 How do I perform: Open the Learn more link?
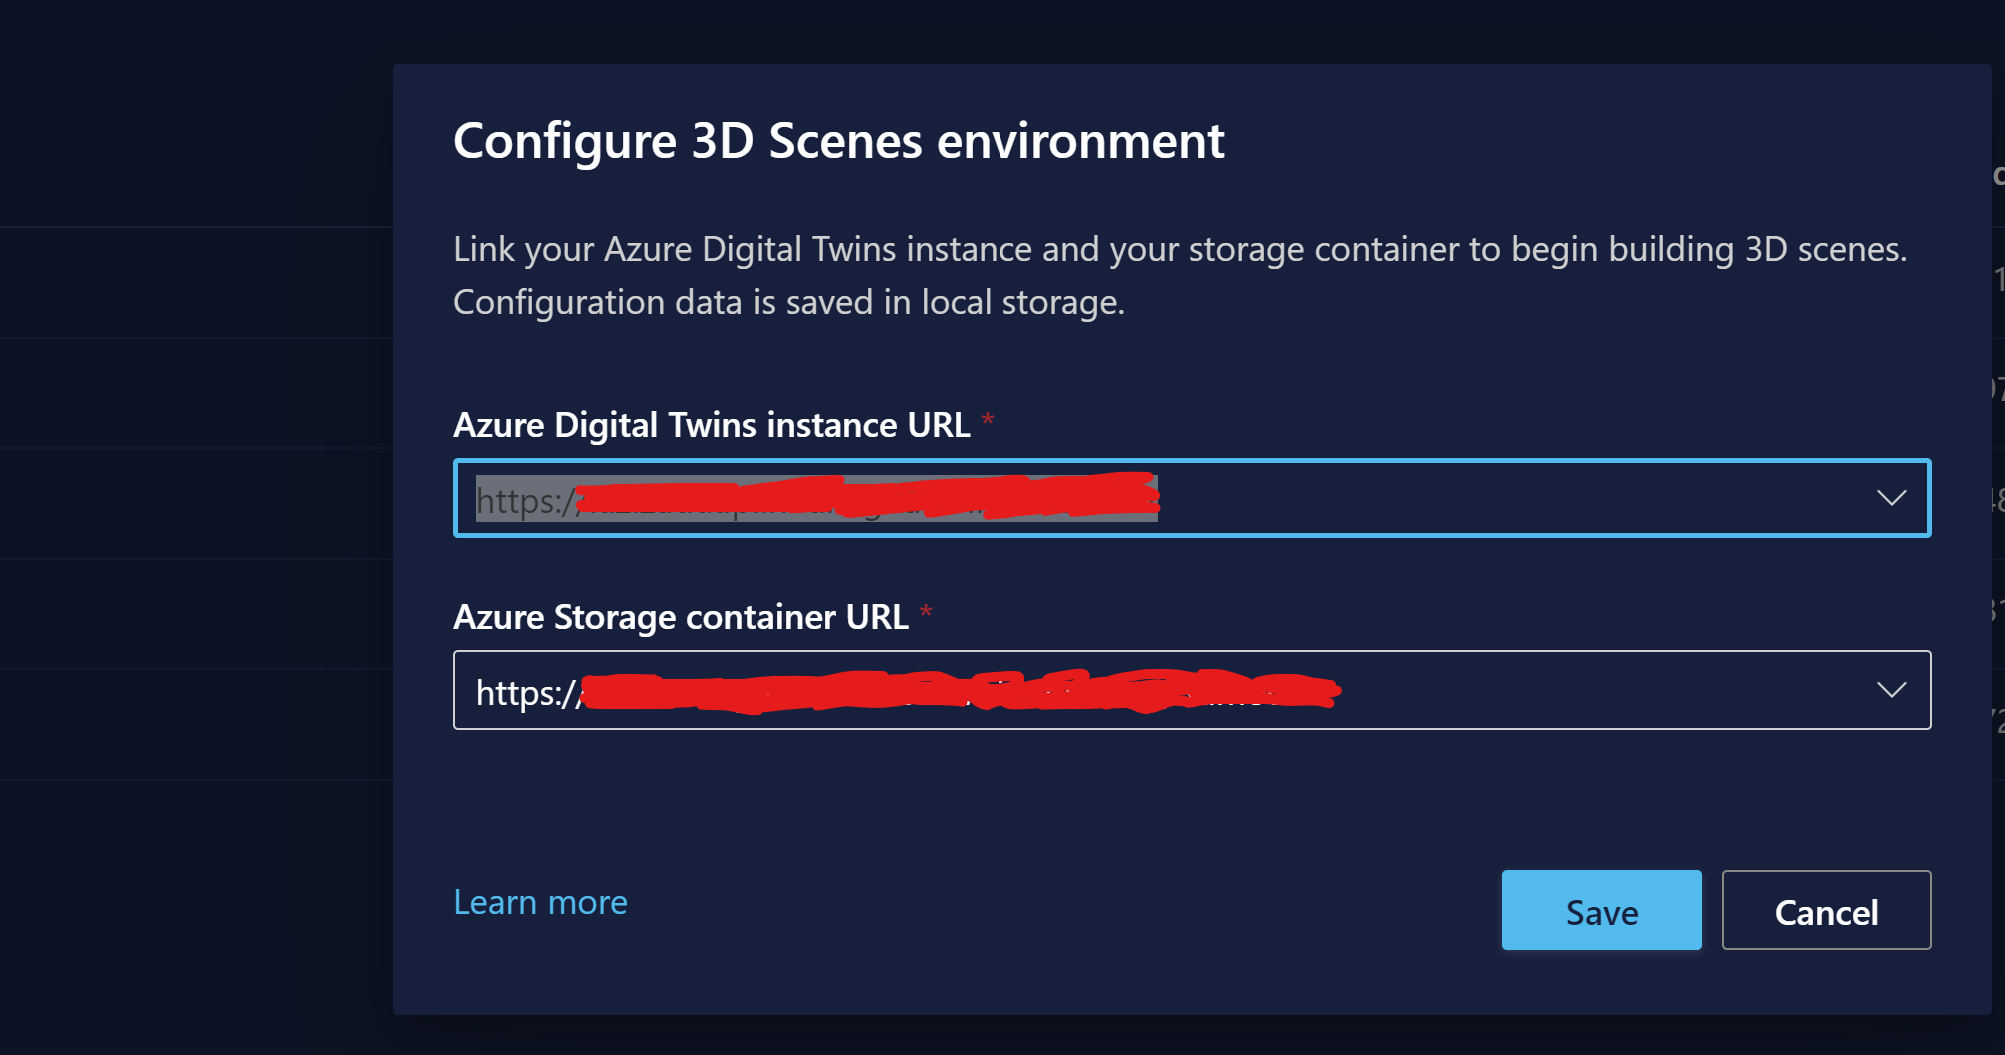pos(540,902)
